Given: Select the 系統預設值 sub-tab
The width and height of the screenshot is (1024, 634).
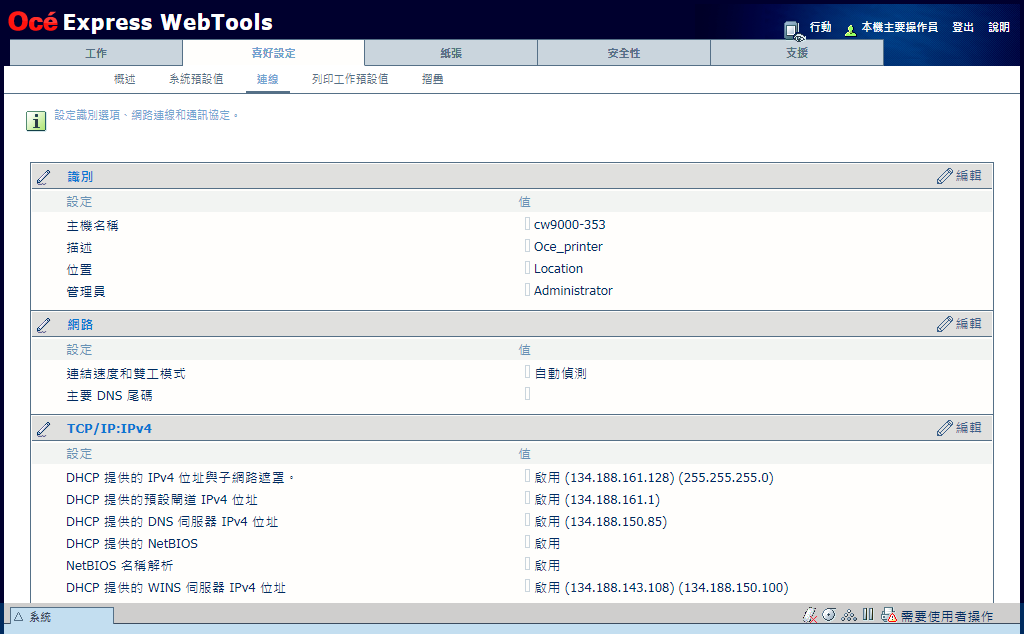Looking at the screenshot, I should pos(196,79).
